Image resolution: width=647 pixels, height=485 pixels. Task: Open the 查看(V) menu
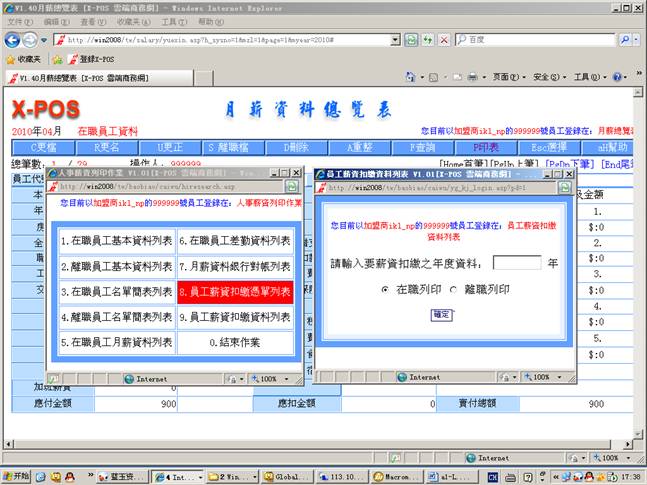(93, 21)
